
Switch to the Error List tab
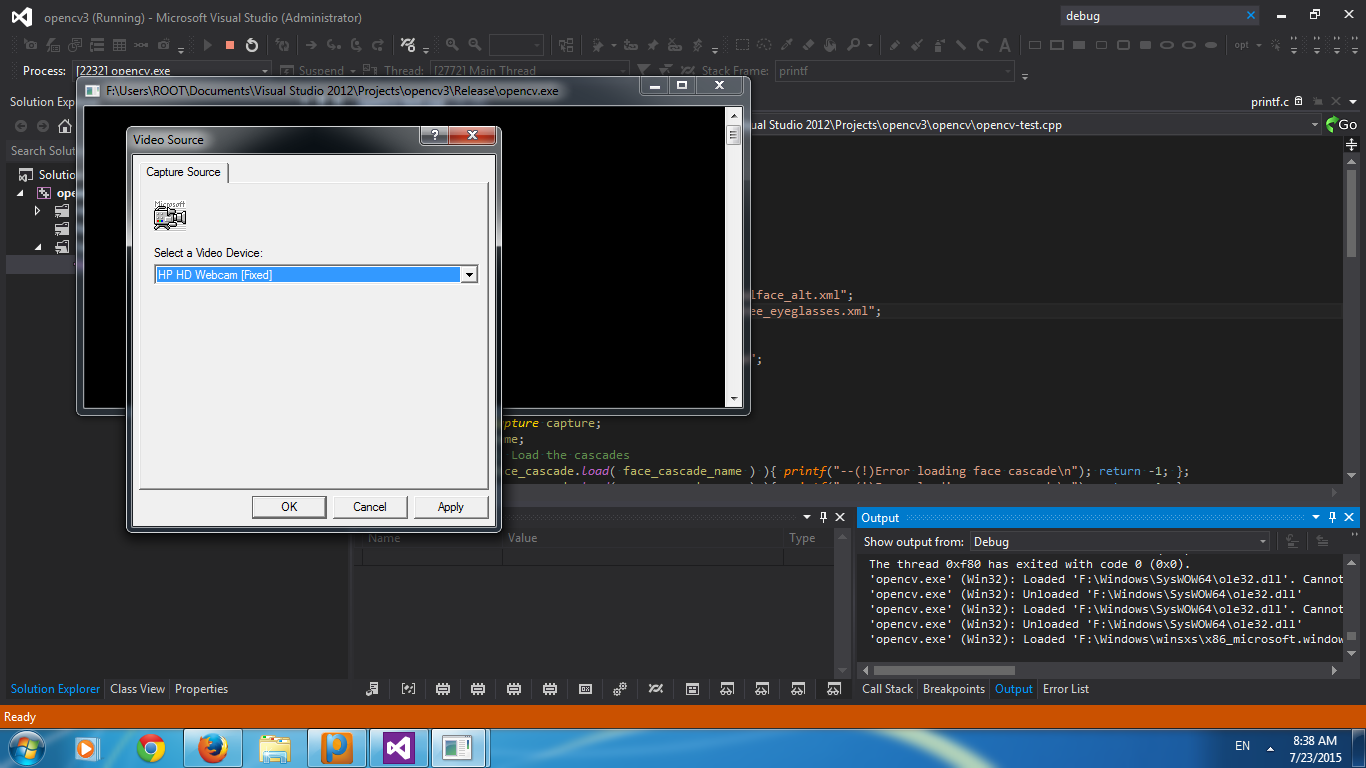[1066, 689]
